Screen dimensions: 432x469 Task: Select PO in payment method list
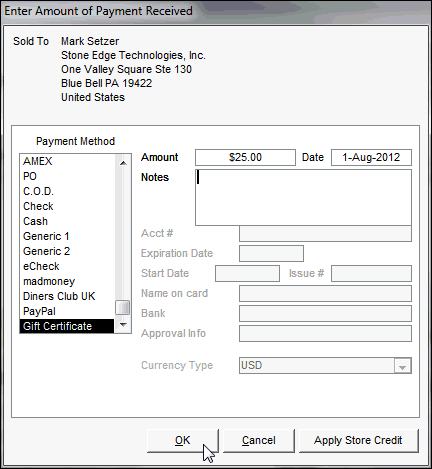pos(67,176)
